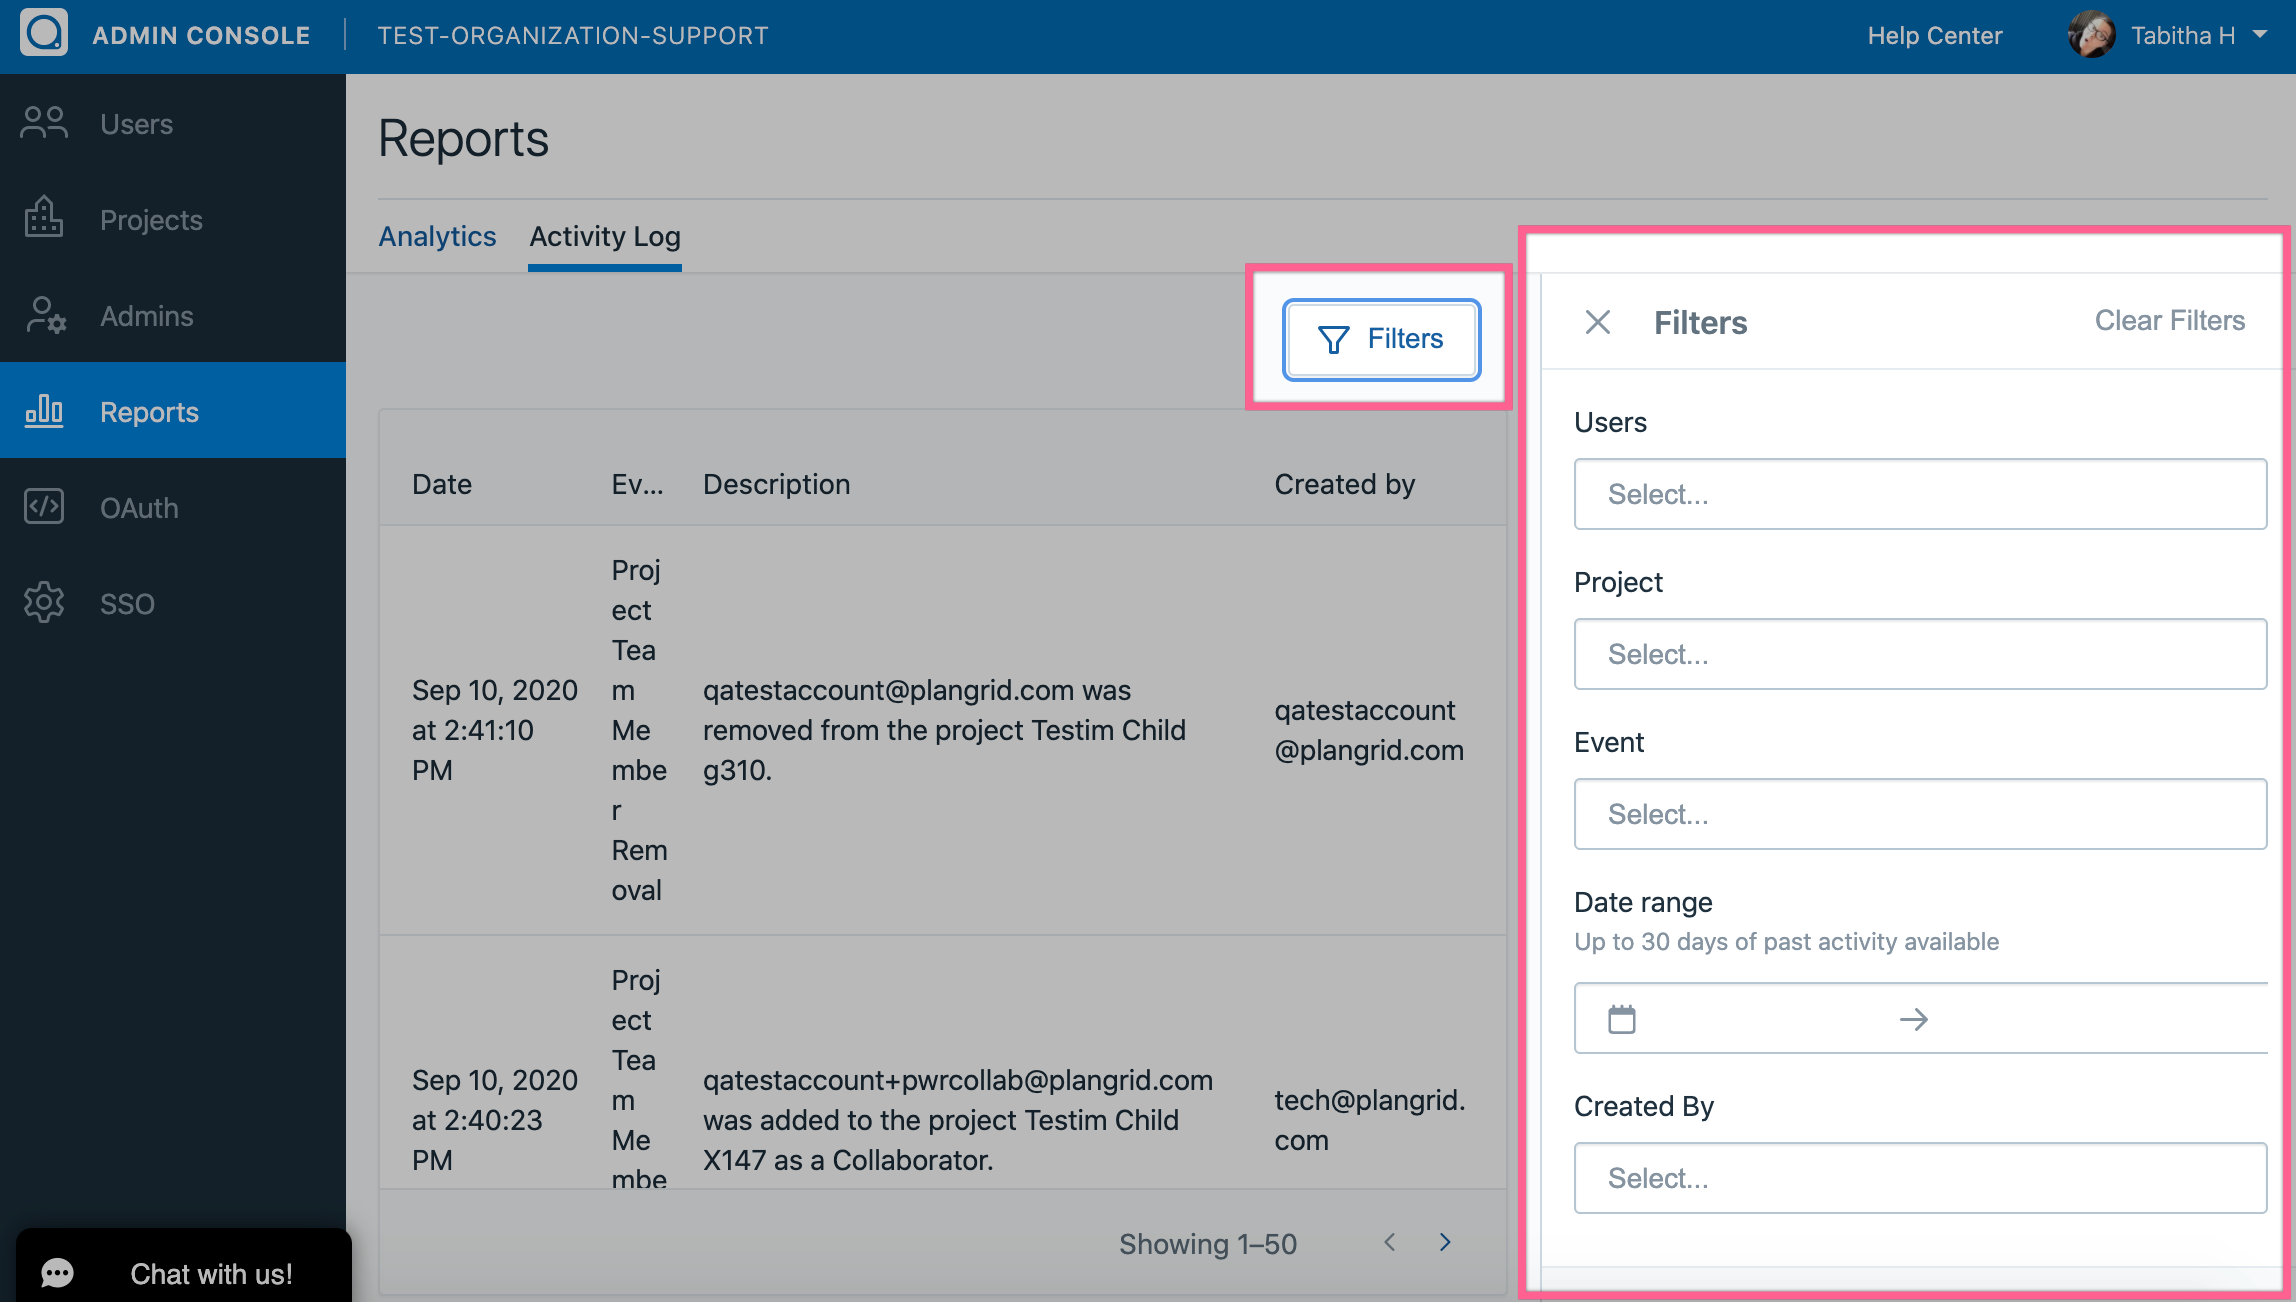Open the Users filter select box
This screenshot has height=1302, width=2296.
(1919, 494)
